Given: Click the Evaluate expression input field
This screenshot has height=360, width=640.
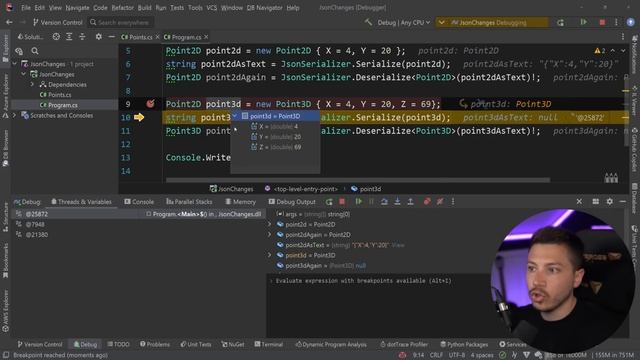Looking at the screenshot, I should click(363, 281).
